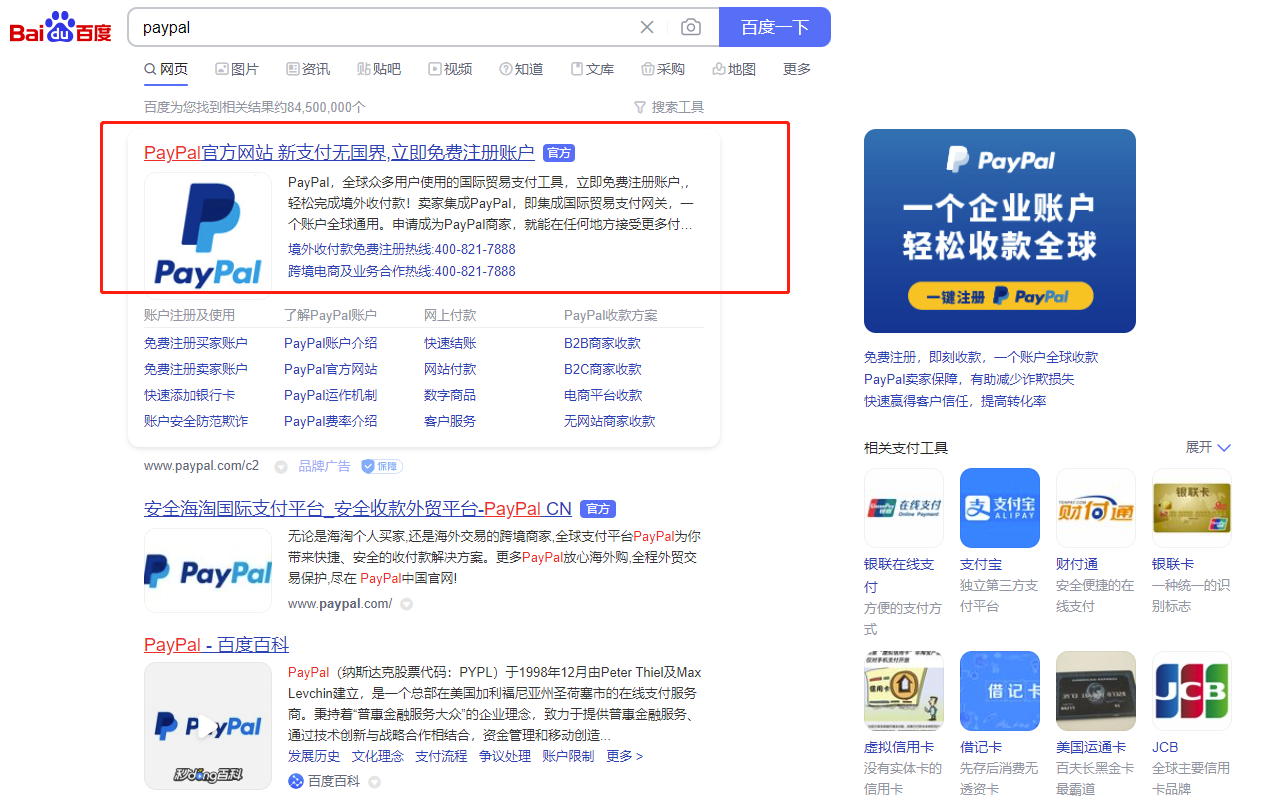Play the PayPal 秒懂百科 video thumbnail
The image size is (1277, 801).
[208, 726]
